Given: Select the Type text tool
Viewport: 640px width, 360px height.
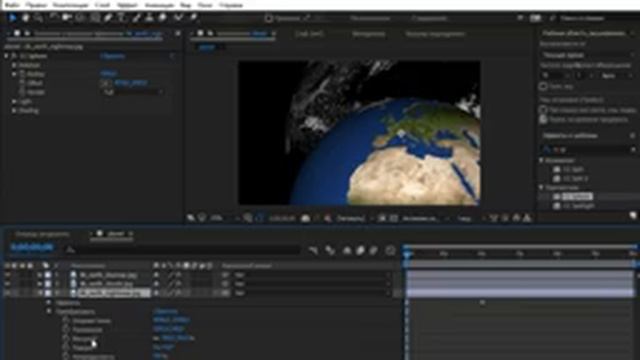Looking at the screenshot, I should [x=122, y=18].
